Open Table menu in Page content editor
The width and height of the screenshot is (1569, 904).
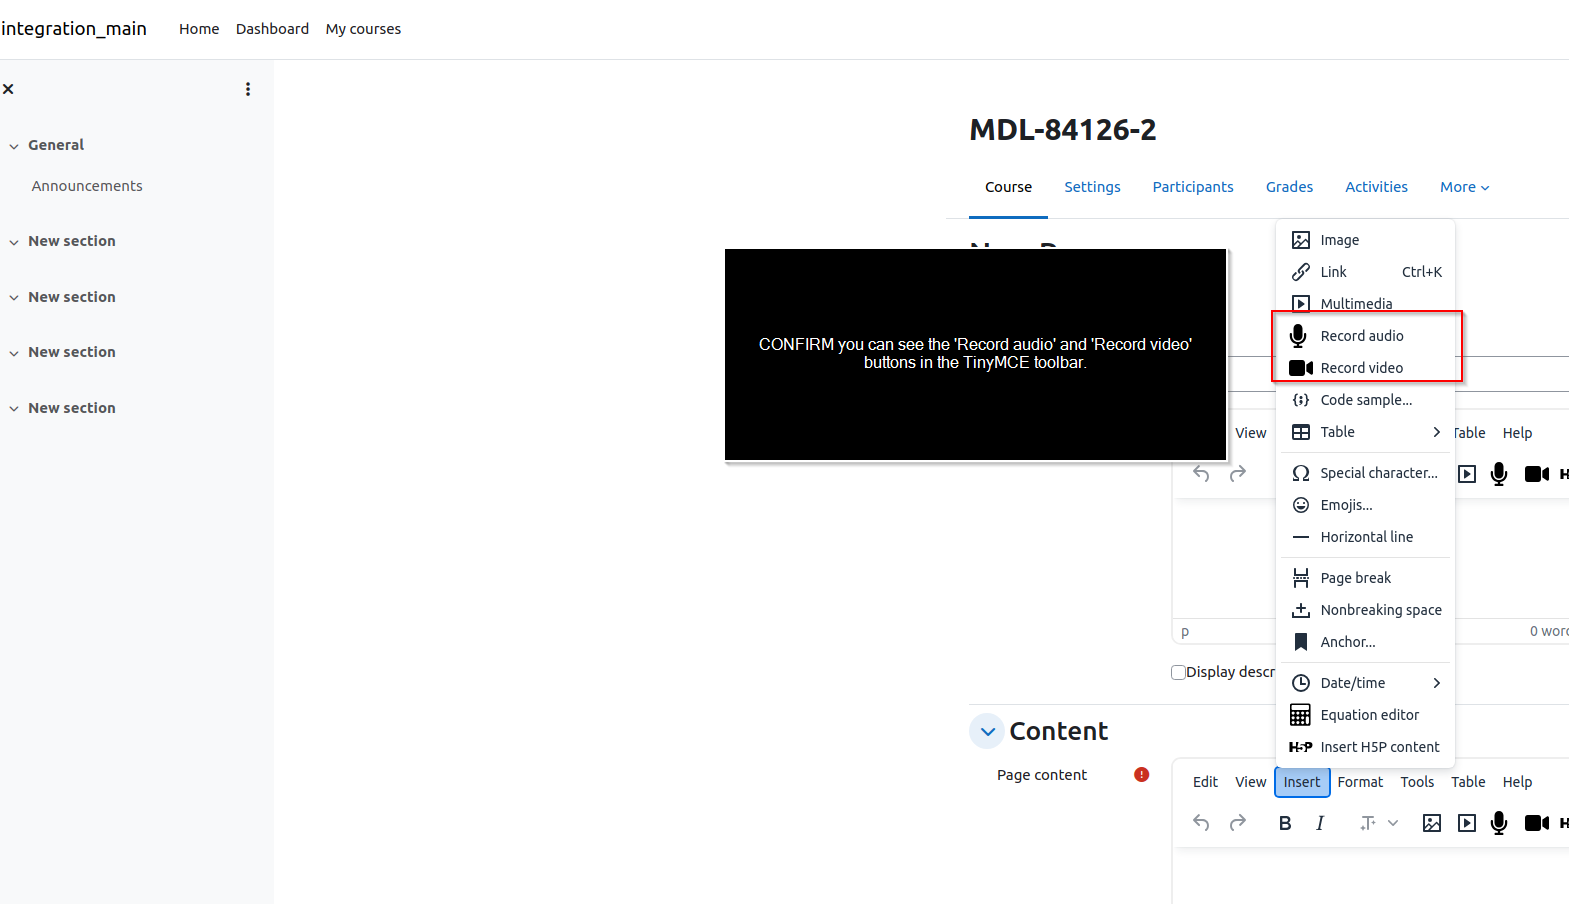click(x=1468, y=782)
